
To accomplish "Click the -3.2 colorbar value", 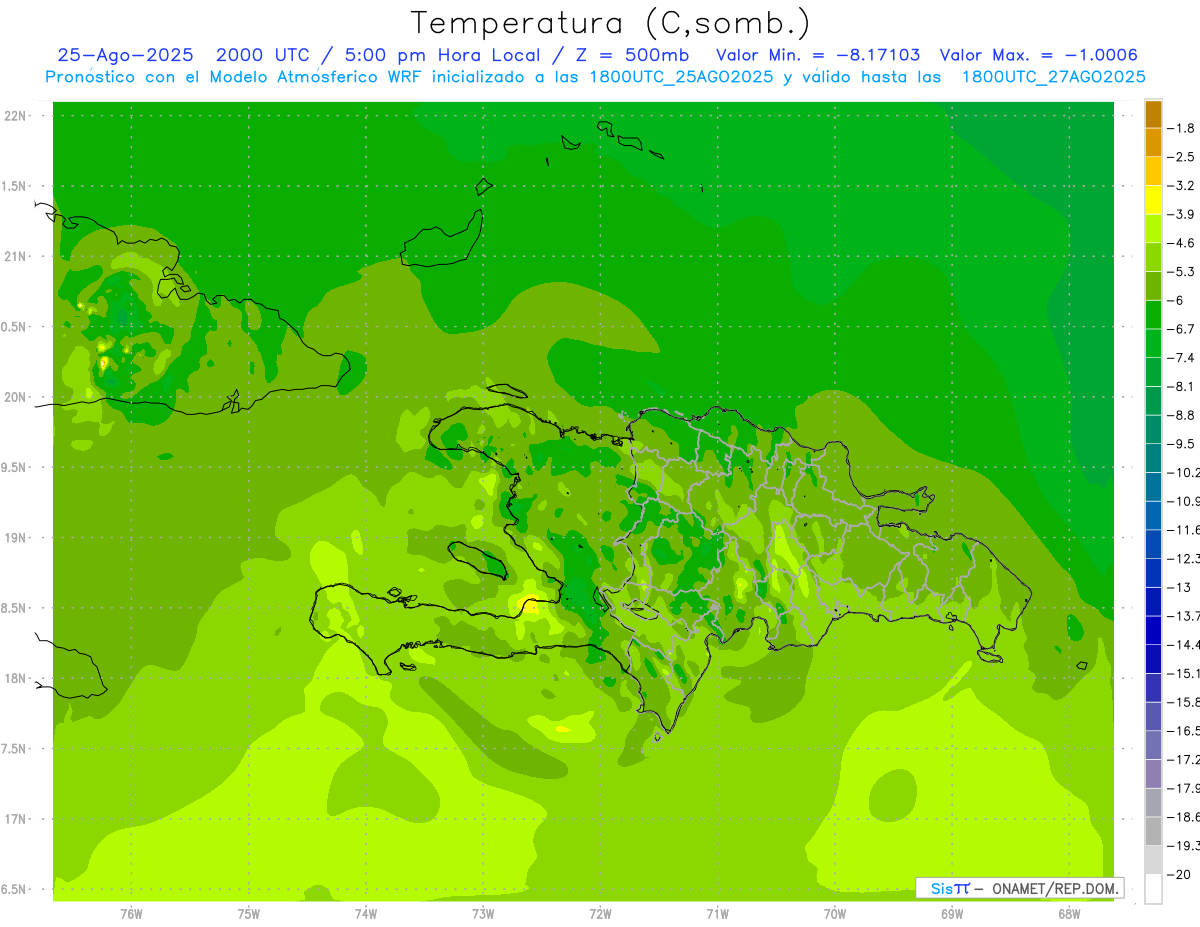I will [1182, 186].
